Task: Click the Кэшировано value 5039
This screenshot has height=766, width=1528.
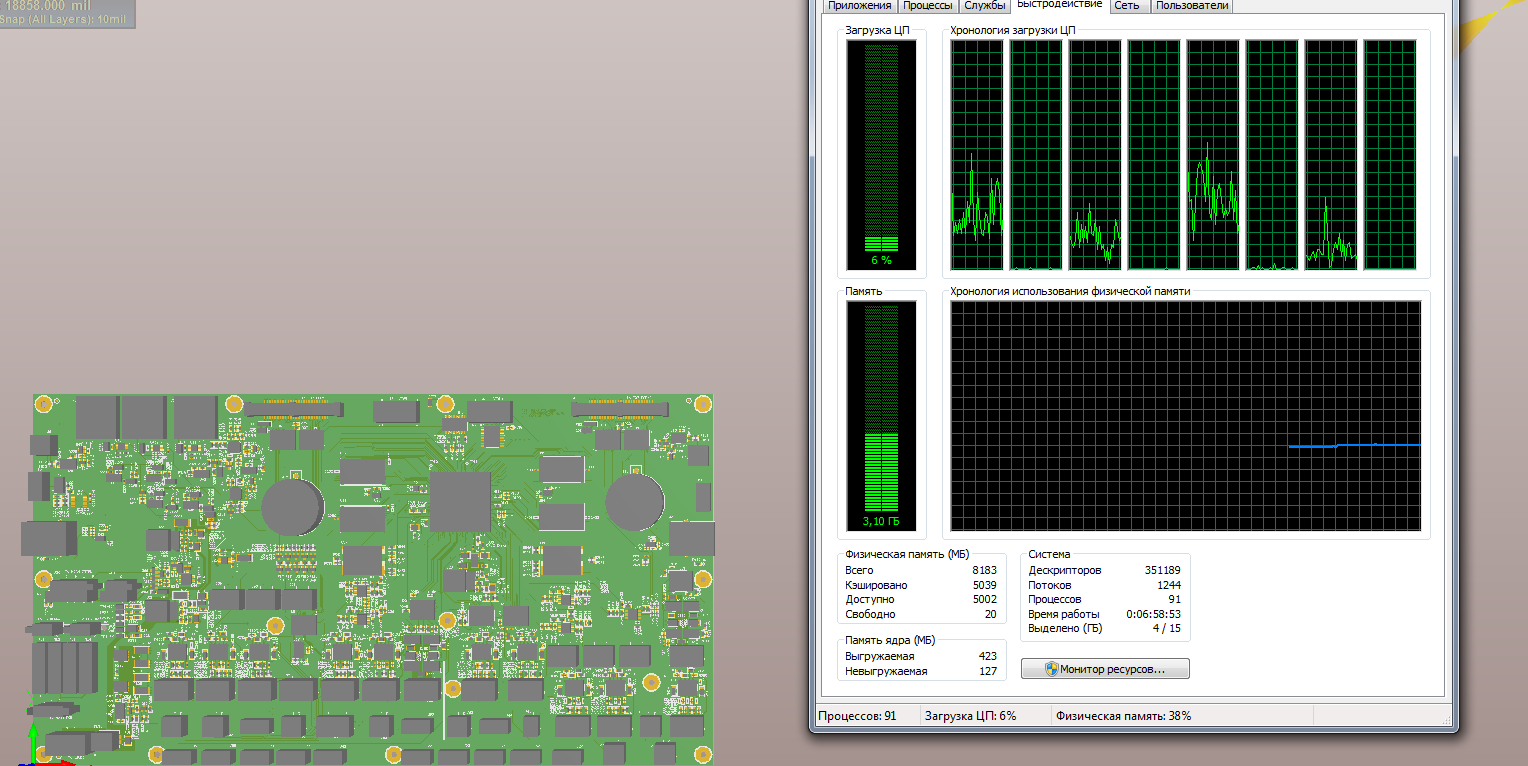Action: 984,585
